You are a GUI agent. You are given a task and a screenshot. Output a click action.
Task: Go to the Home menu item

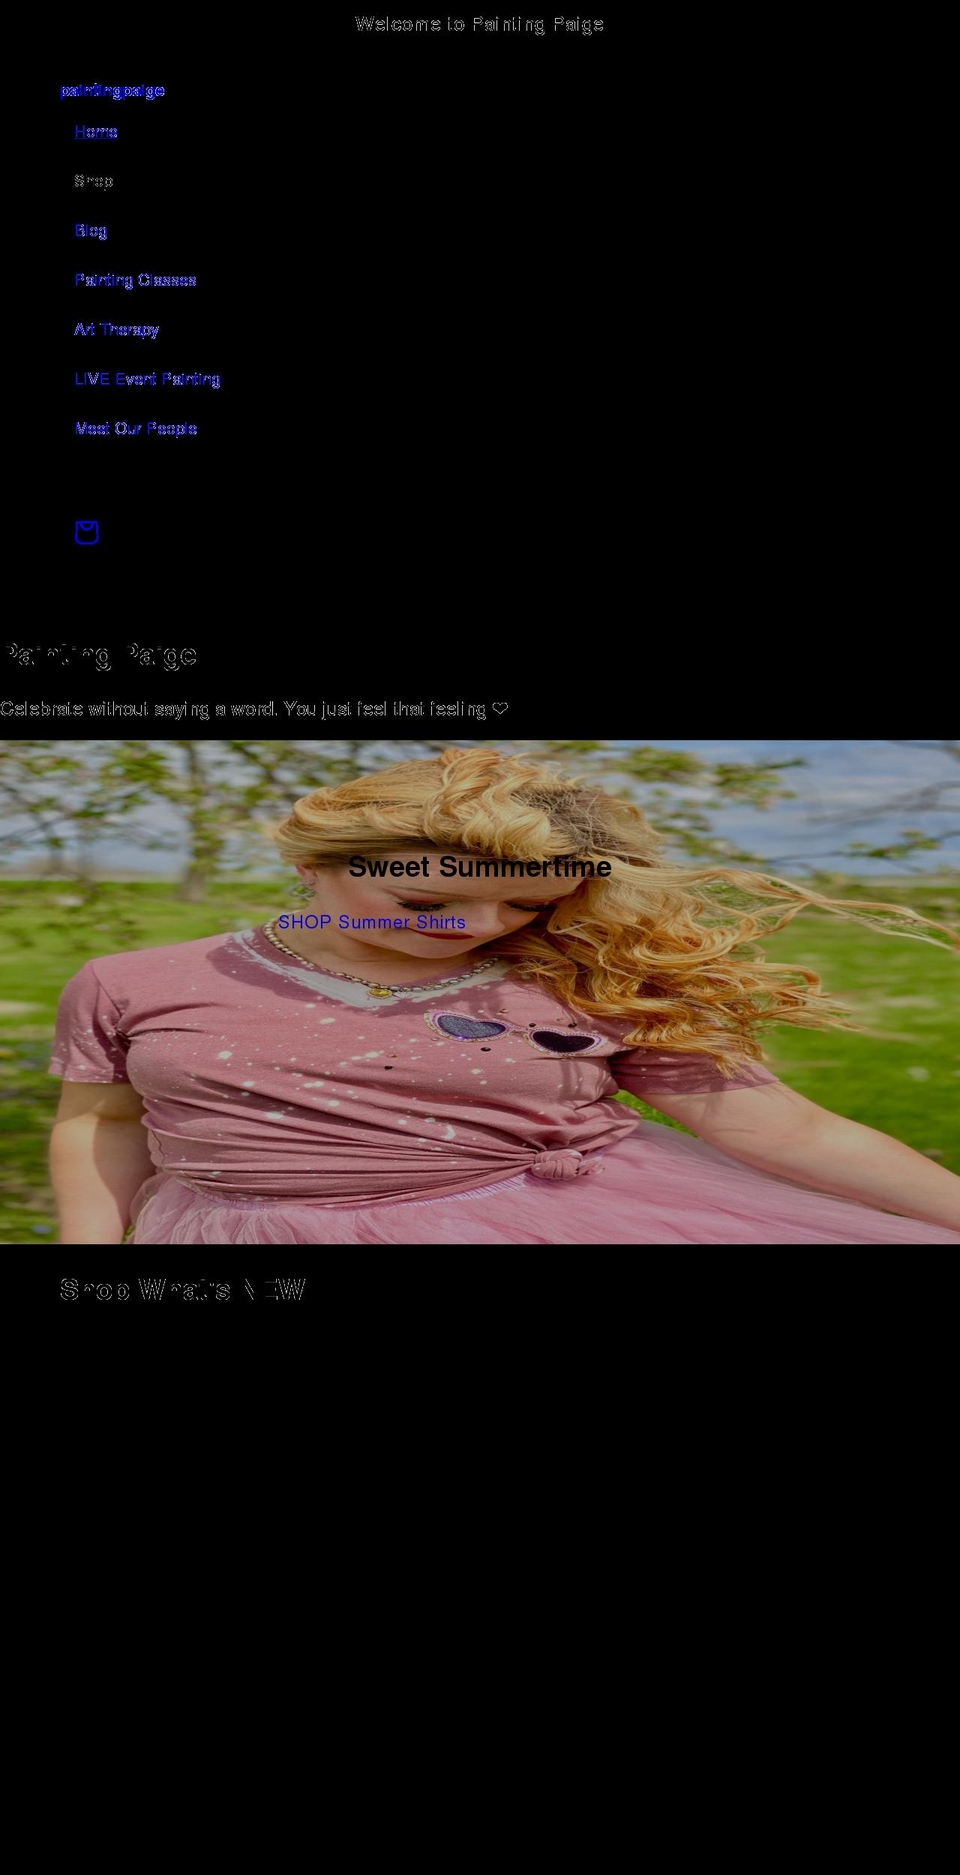[96, 132]
